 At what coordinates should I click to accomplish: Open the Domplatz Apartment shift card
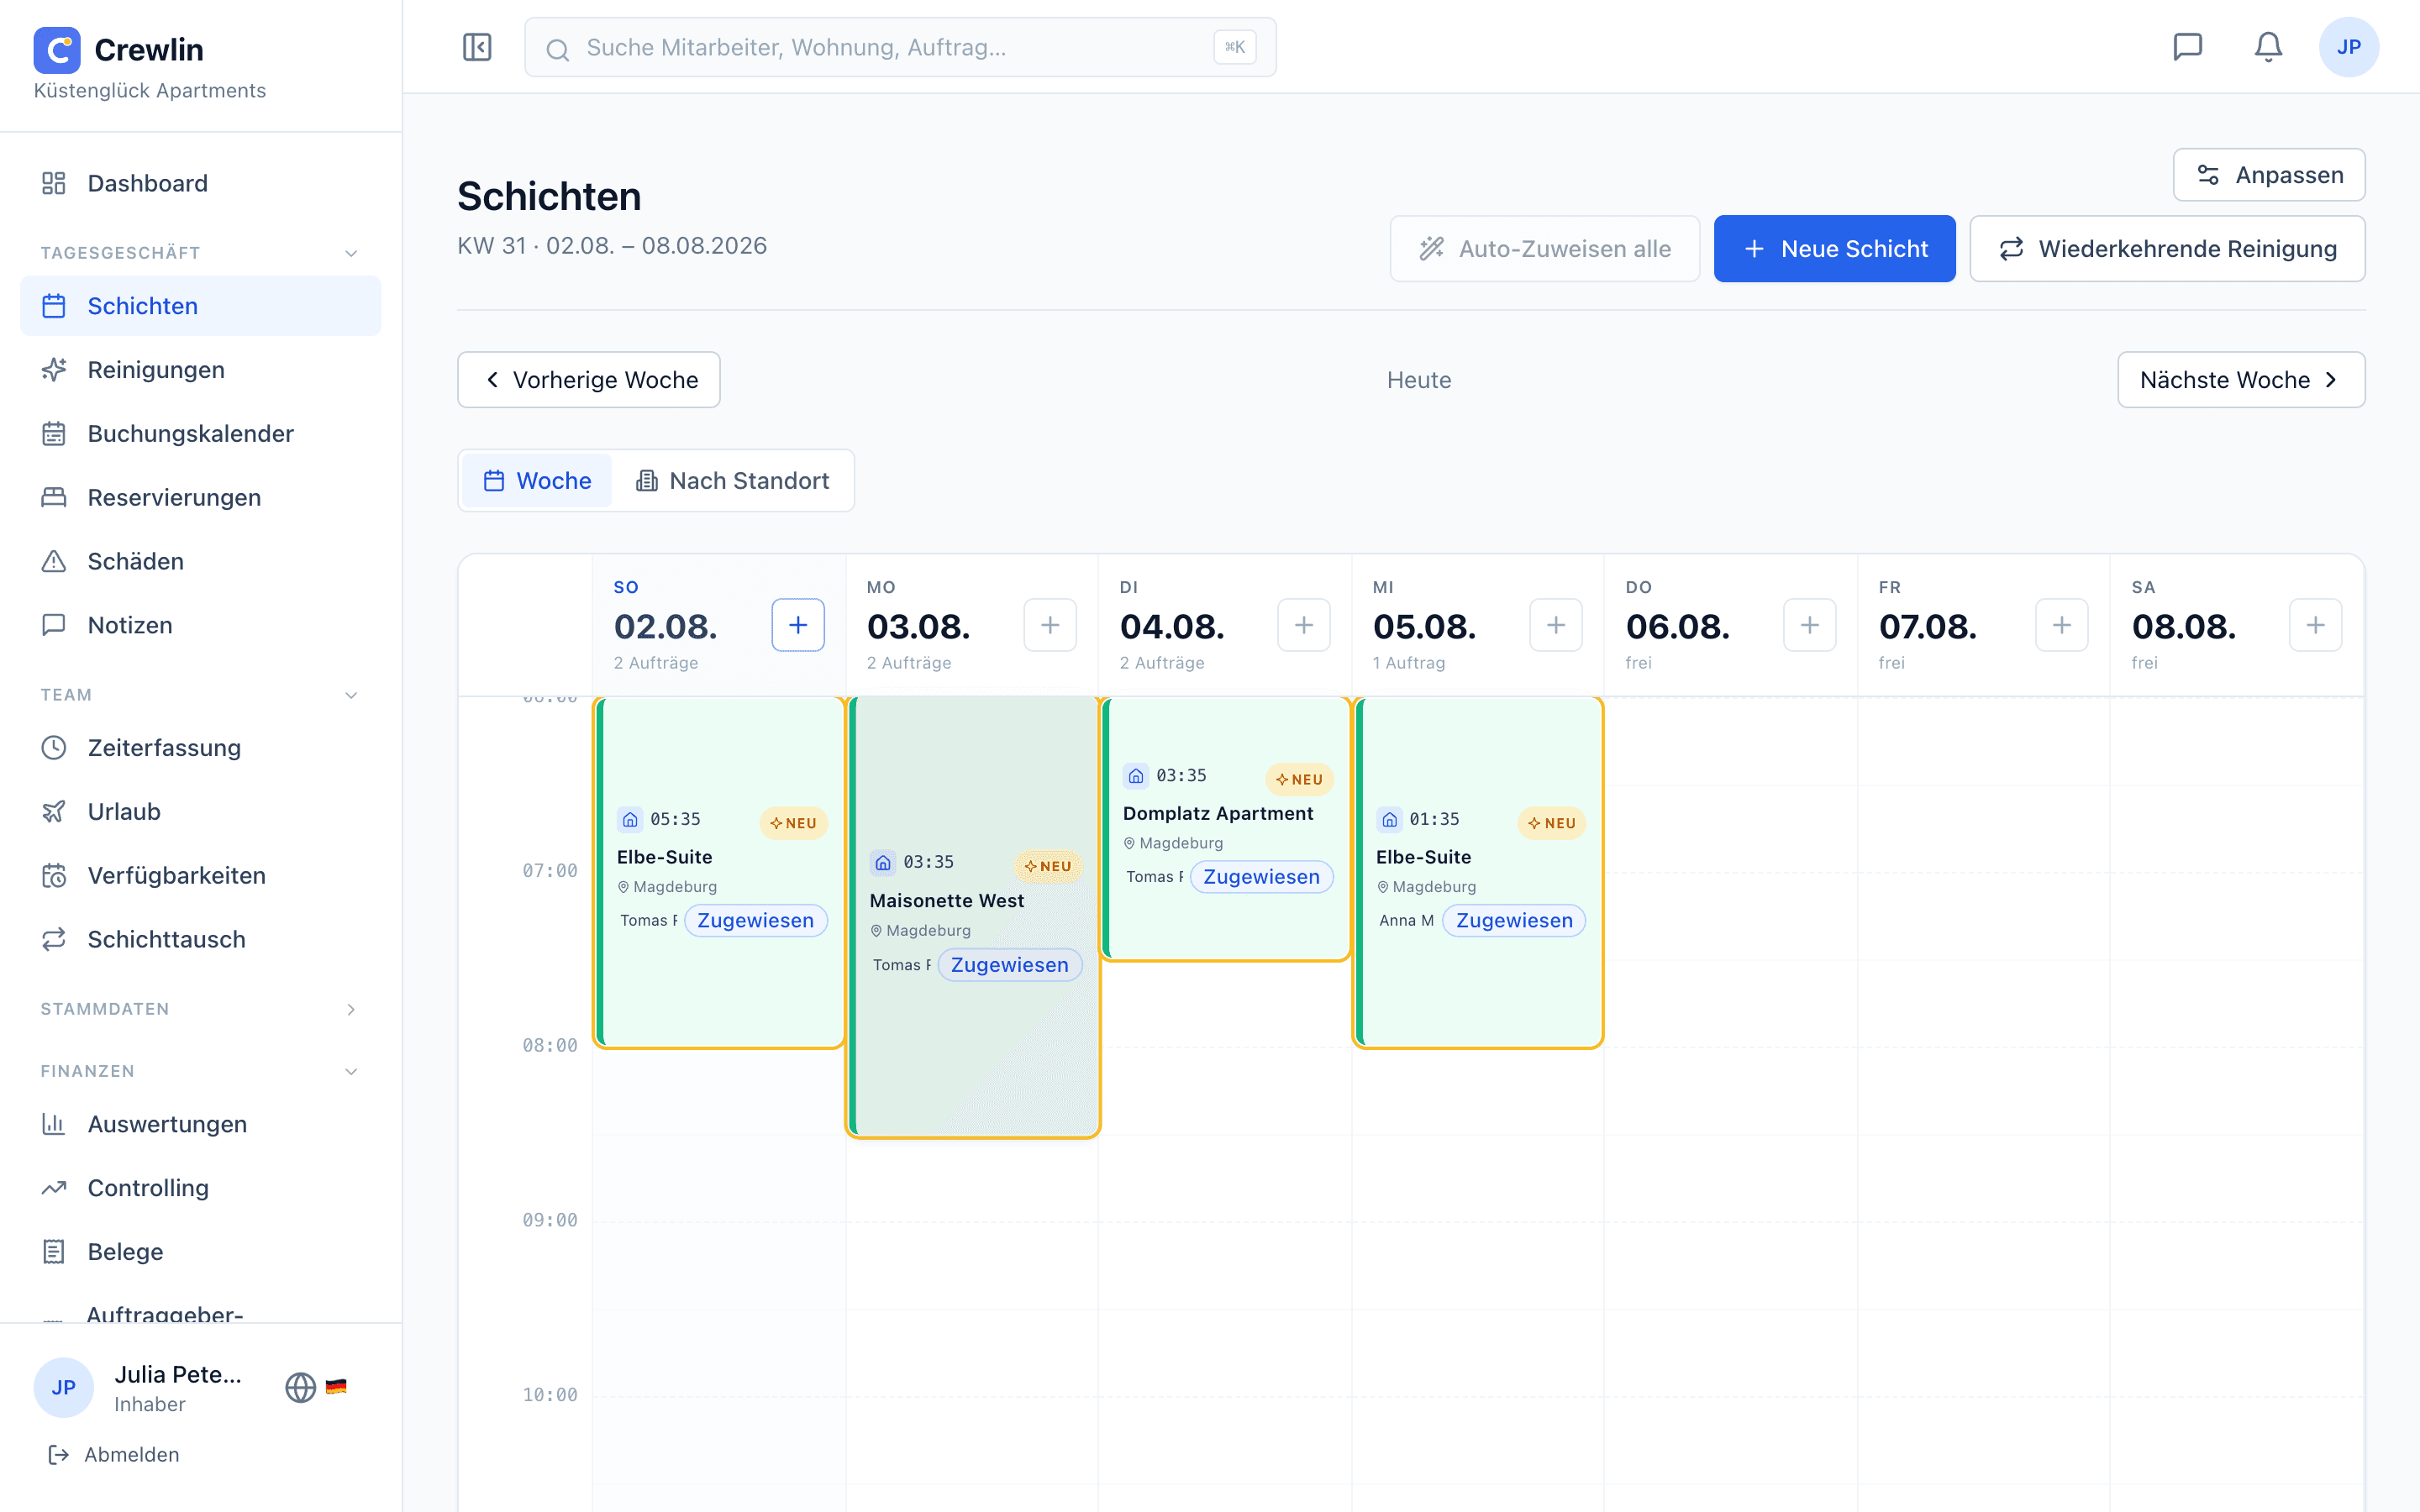[x=1225, y=829]
